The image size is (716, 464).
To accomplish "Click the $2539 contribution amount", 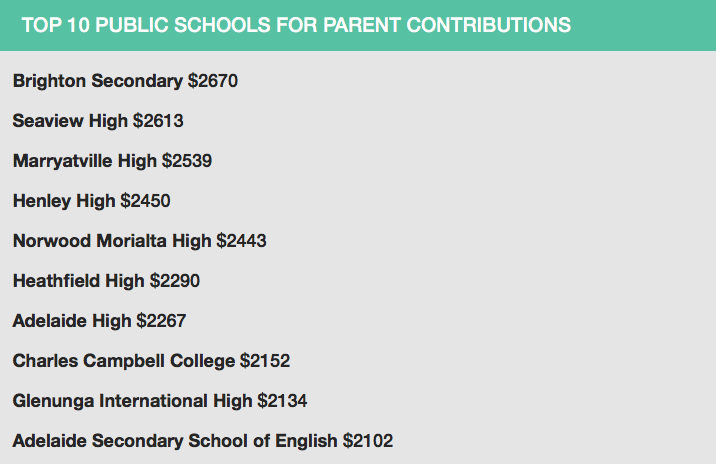I will 187,161.
